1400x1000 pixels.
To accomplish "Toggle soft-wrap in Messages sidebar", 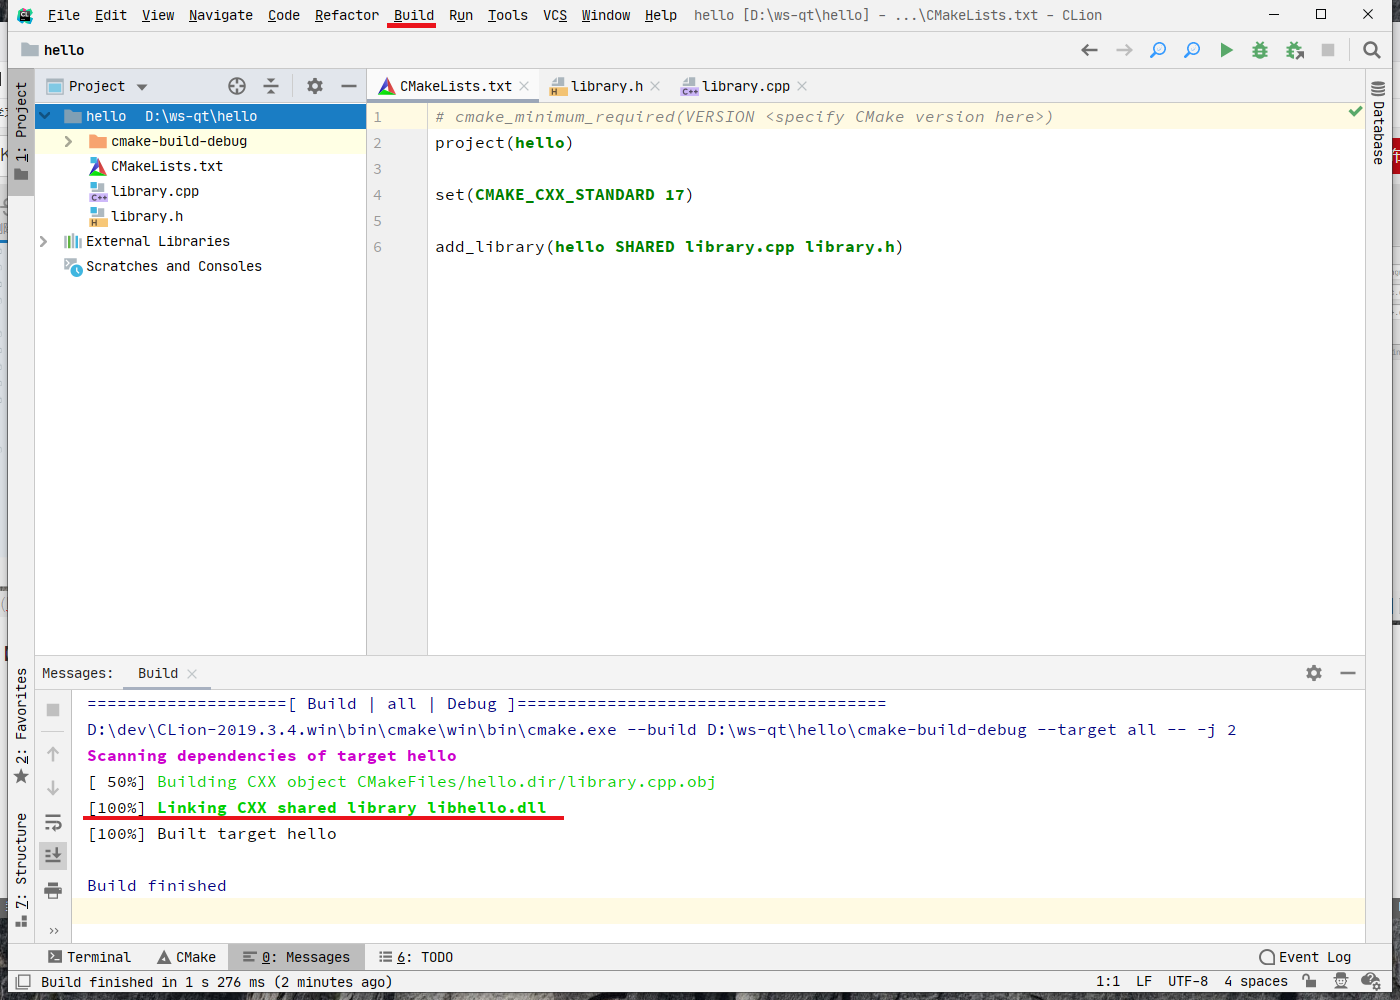I will (53, 822).
